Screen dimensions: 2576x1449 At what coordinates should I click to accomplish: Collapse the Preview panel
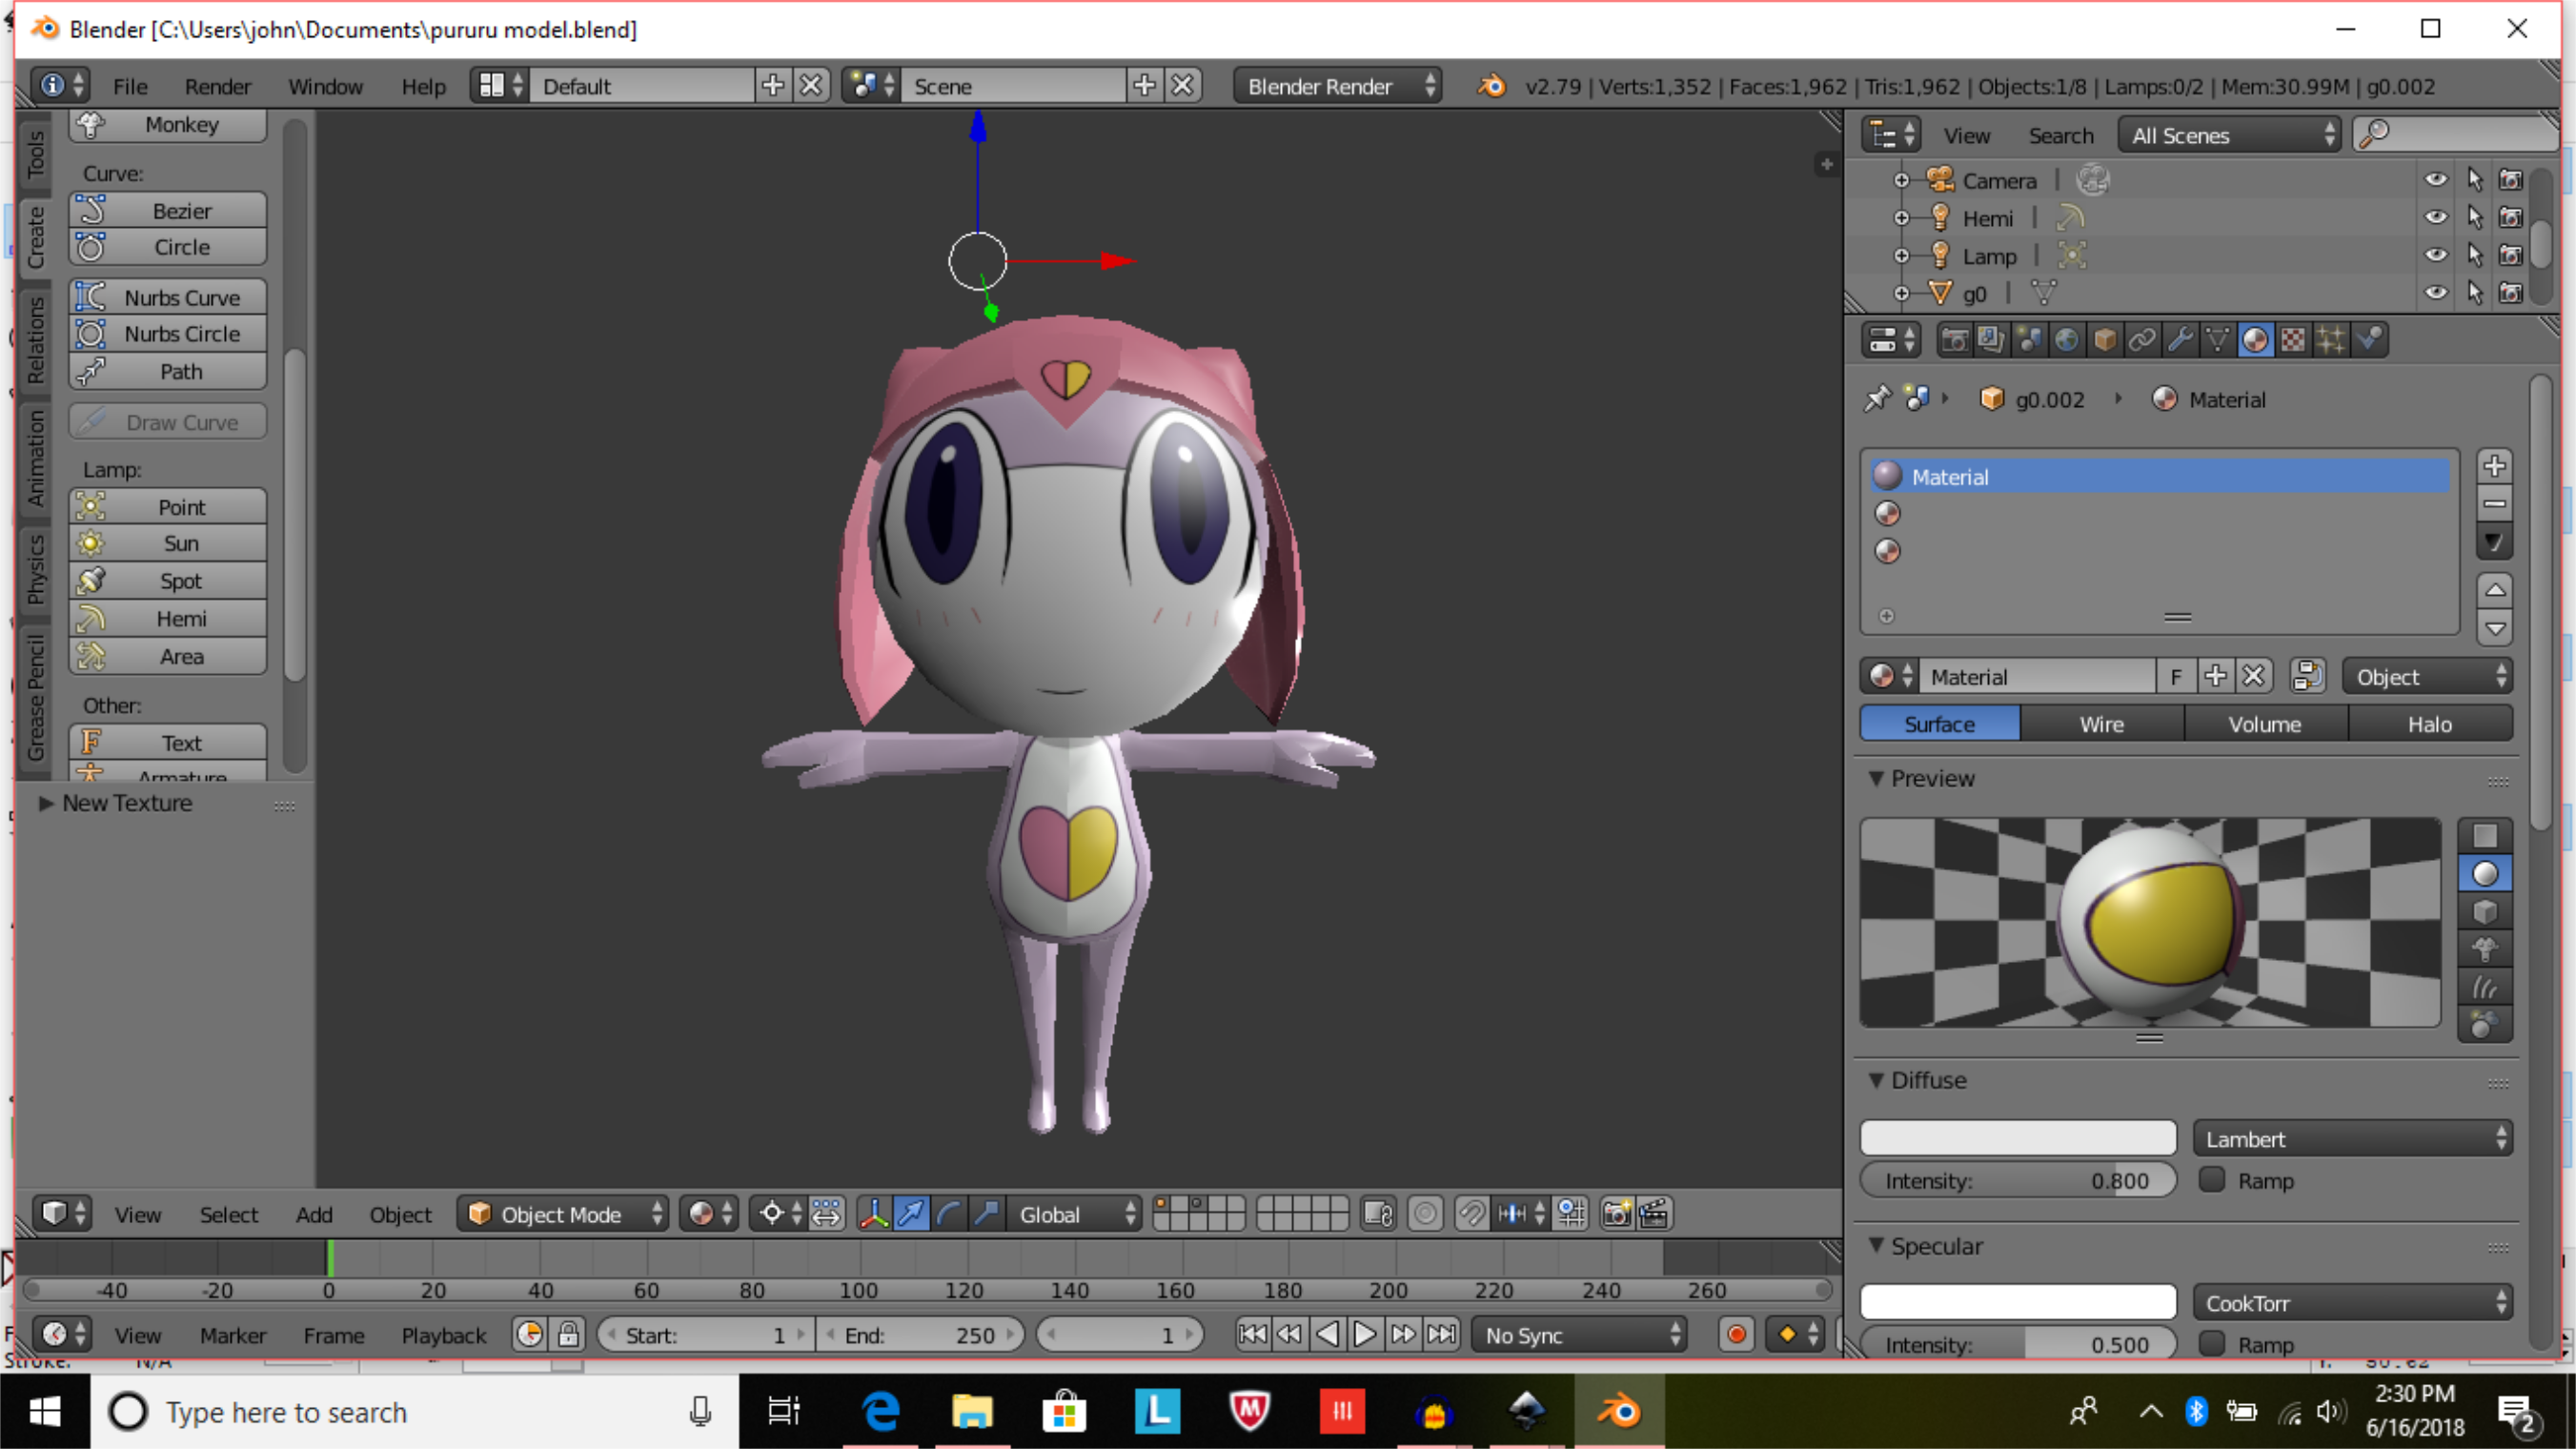pos(1877,778)
